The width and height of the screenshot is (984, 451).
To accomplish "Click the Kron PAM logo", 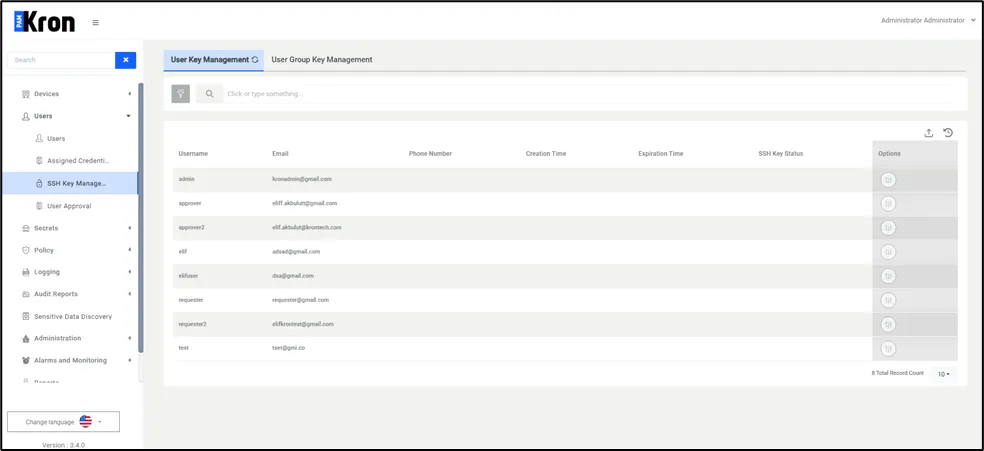I will click(x=45, y=22).
